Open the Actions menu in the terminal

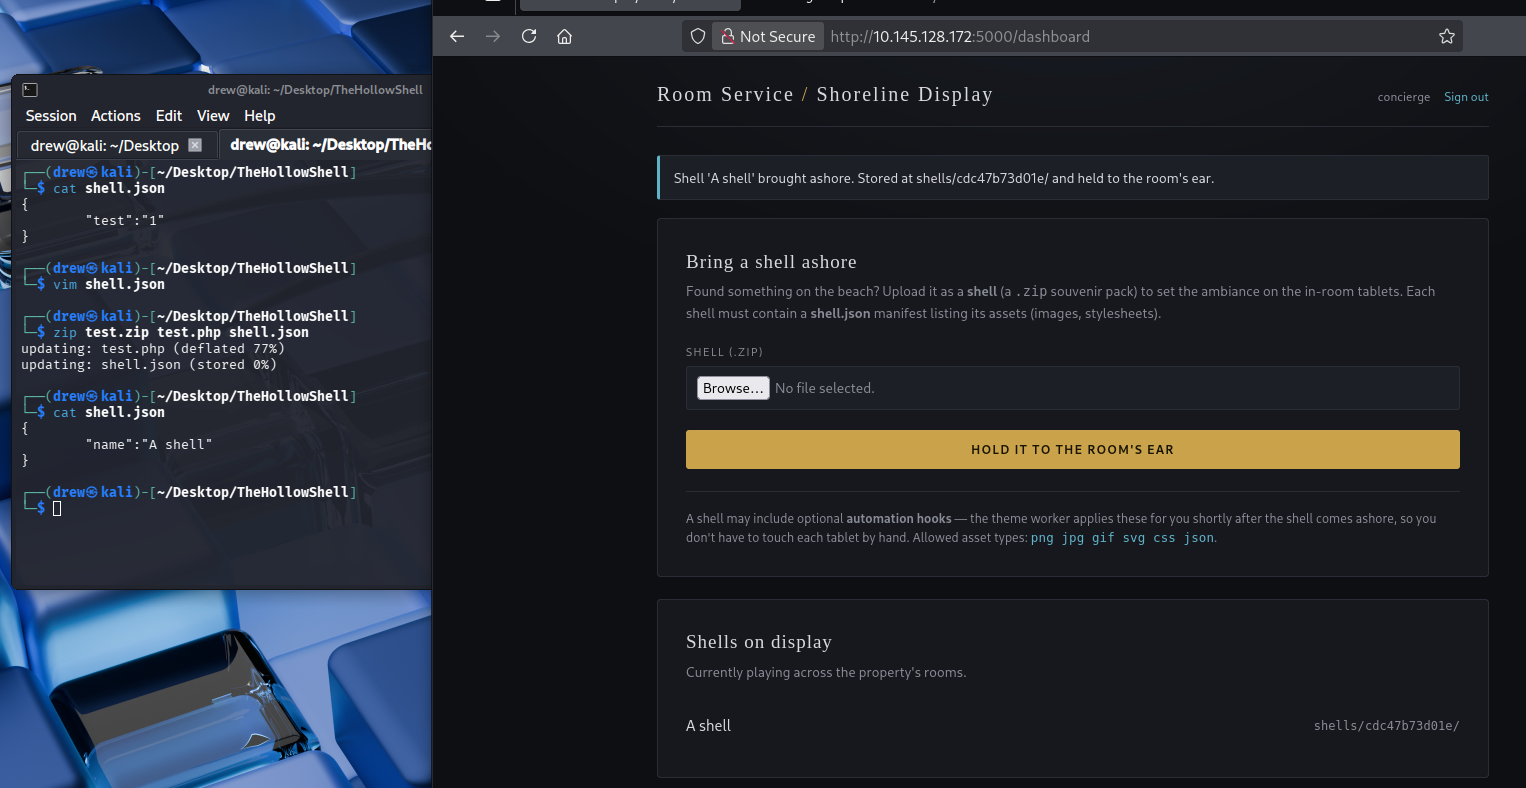pyautogui.click(x=116, y=116)
